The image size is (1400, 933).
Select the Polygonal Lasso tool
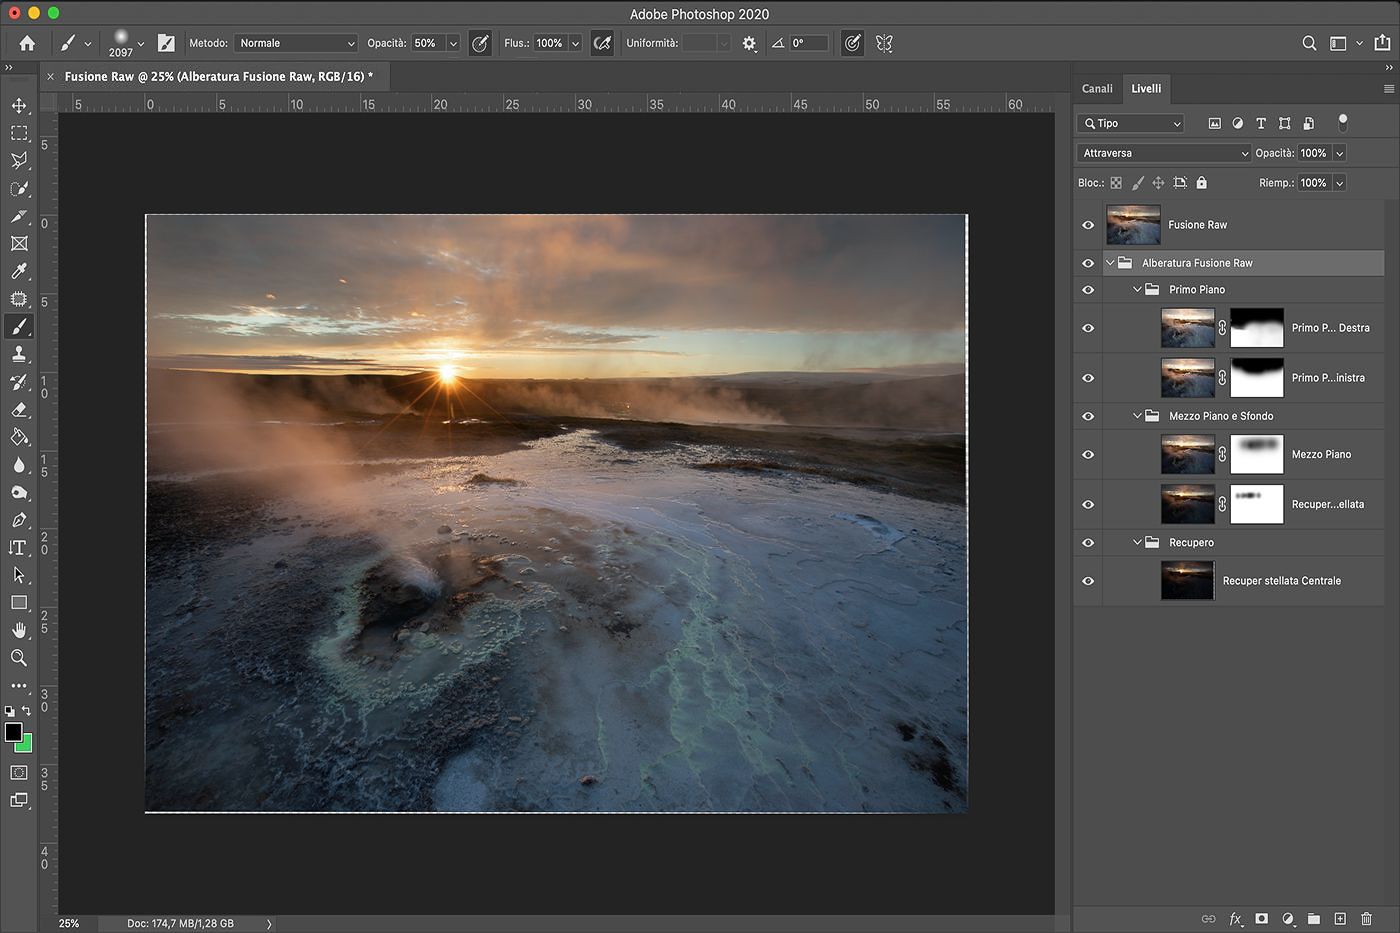(19, 160)
